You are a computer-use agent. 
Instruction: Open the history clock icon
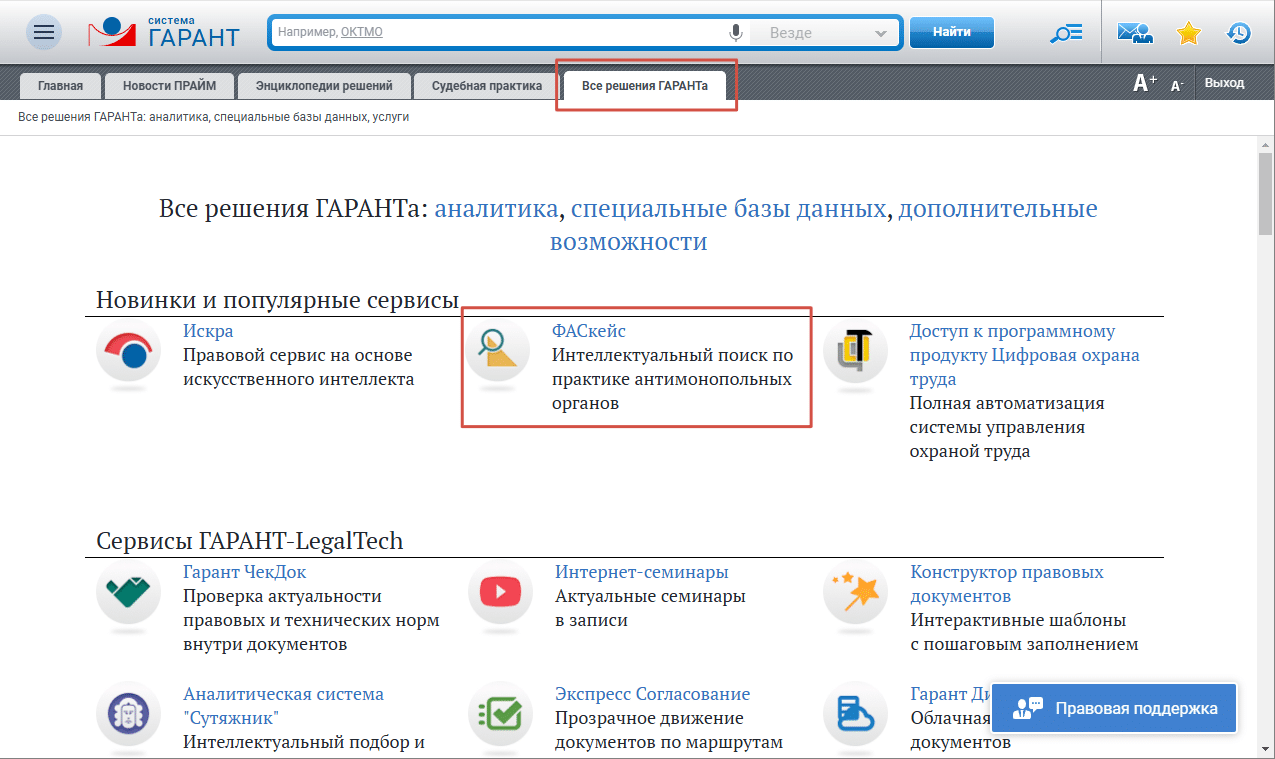point(1239,33)
